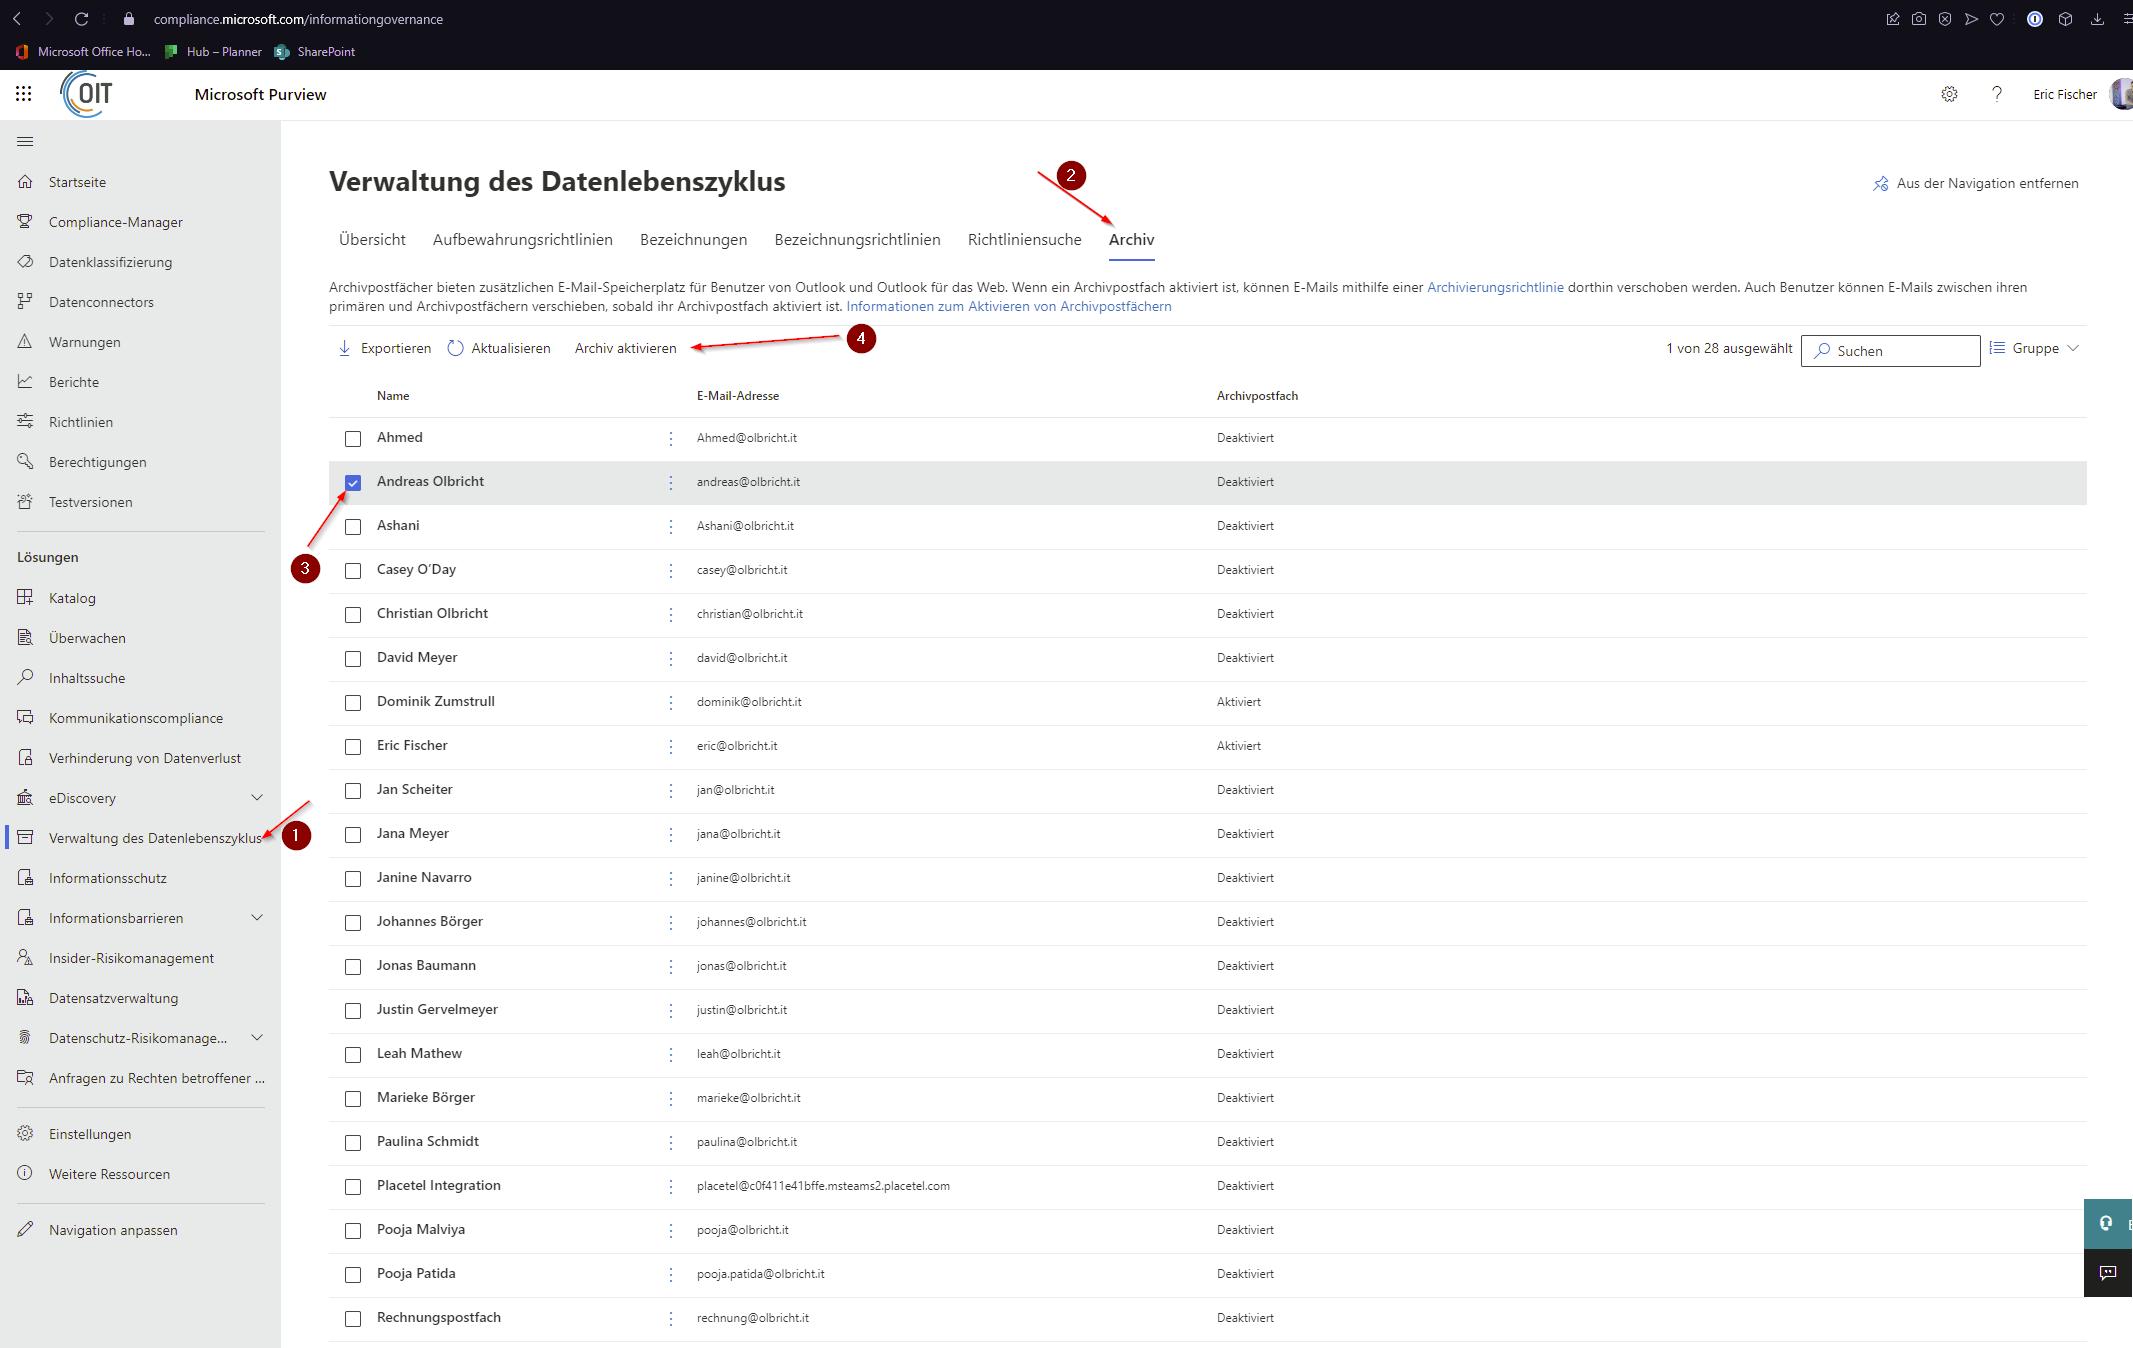This screenshot has width=2133, height=1348.
Task: Click the settings gear in the header
Action: [1949, 94]
